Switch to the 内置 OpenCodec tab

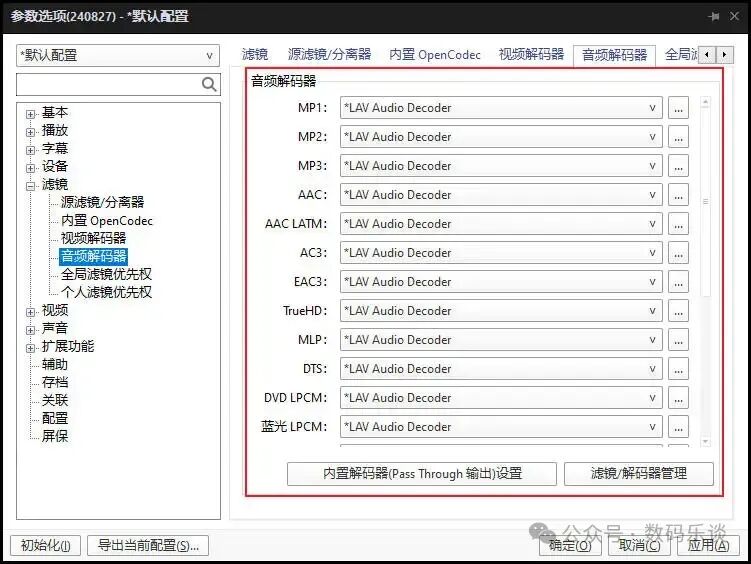435,55
